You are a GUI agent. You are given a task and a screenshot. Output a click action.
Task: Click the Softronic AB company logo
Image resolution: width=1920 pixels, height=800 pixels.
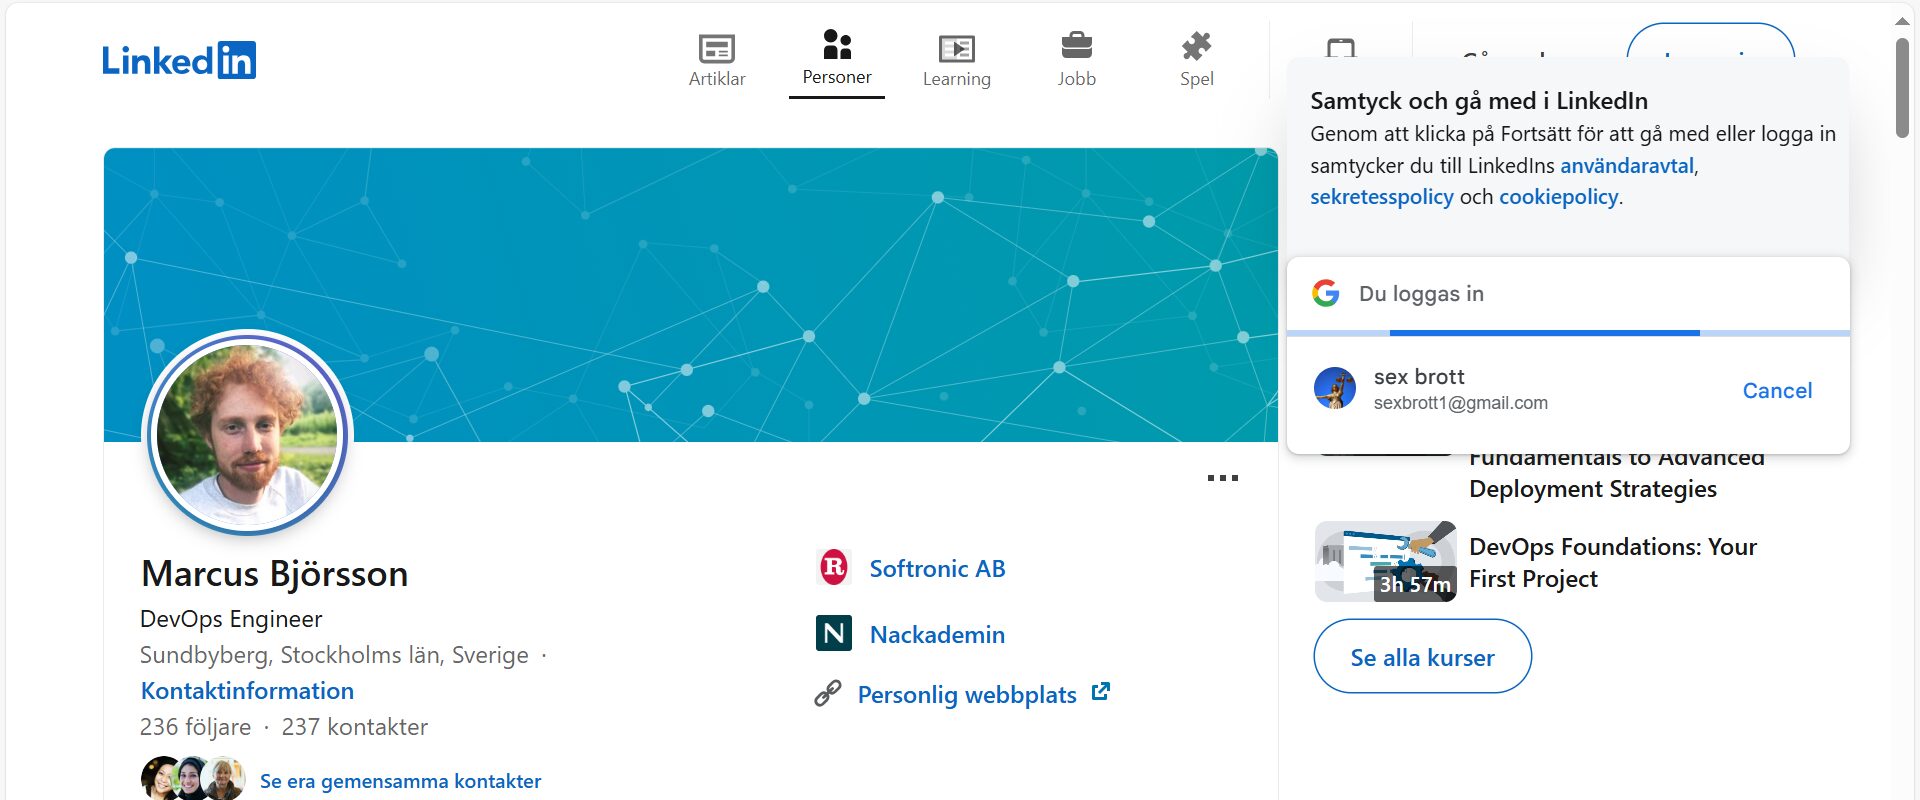tap(834, 568)
